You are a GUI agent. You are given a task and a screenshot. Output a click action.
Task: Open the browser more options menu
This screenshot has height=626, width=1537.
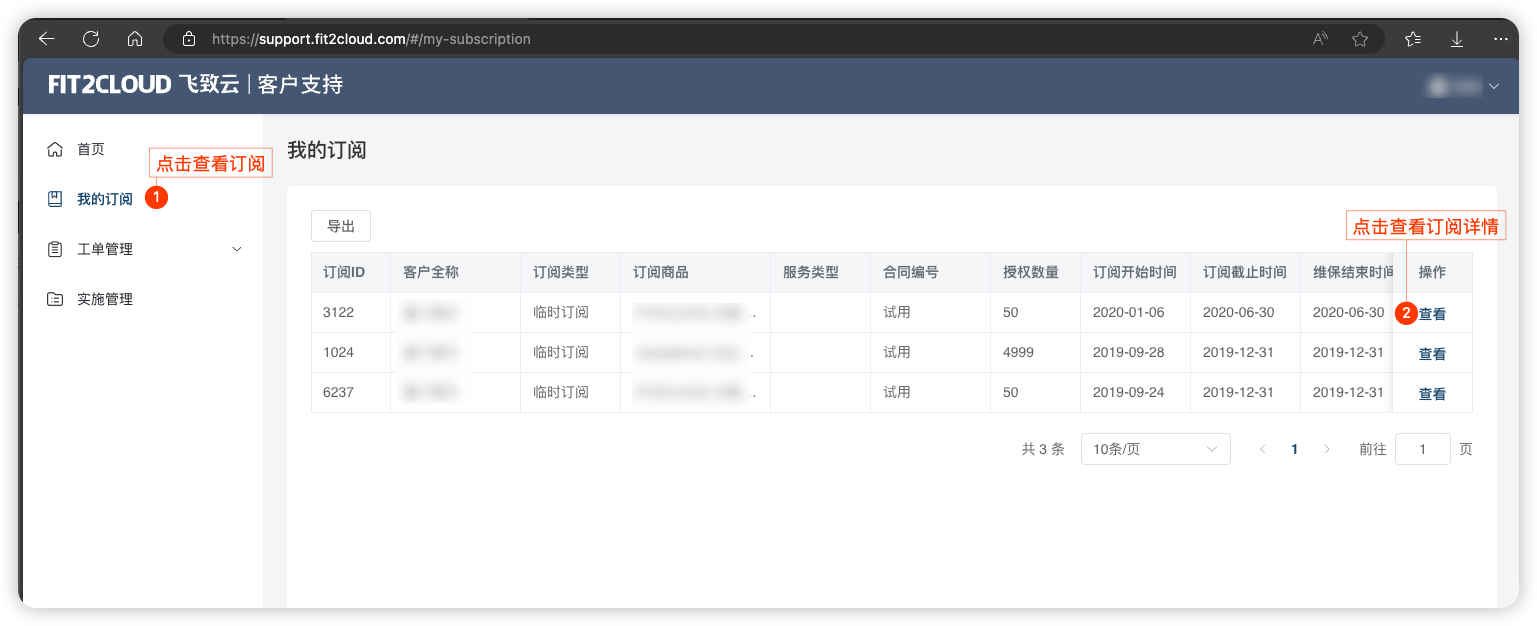point(1500,38)
